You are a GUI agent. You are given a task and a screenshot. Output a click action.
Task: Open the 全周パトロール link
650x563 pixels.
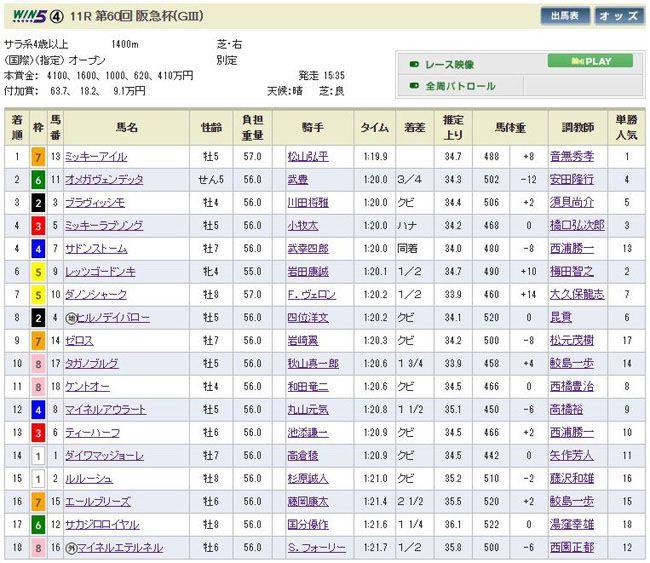(461, 86)
